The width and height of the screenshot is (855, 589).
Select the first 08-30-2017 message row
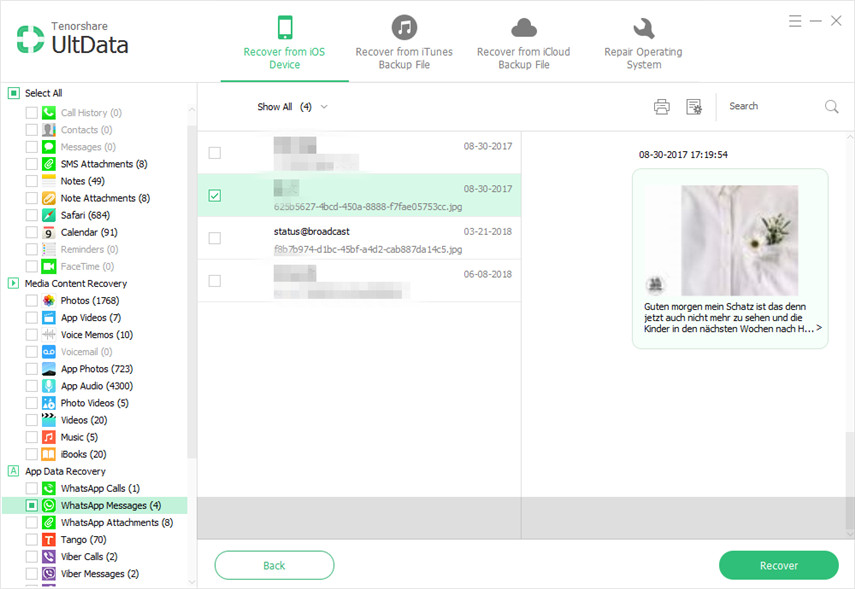pyautogui.click(x=359, y=153)
